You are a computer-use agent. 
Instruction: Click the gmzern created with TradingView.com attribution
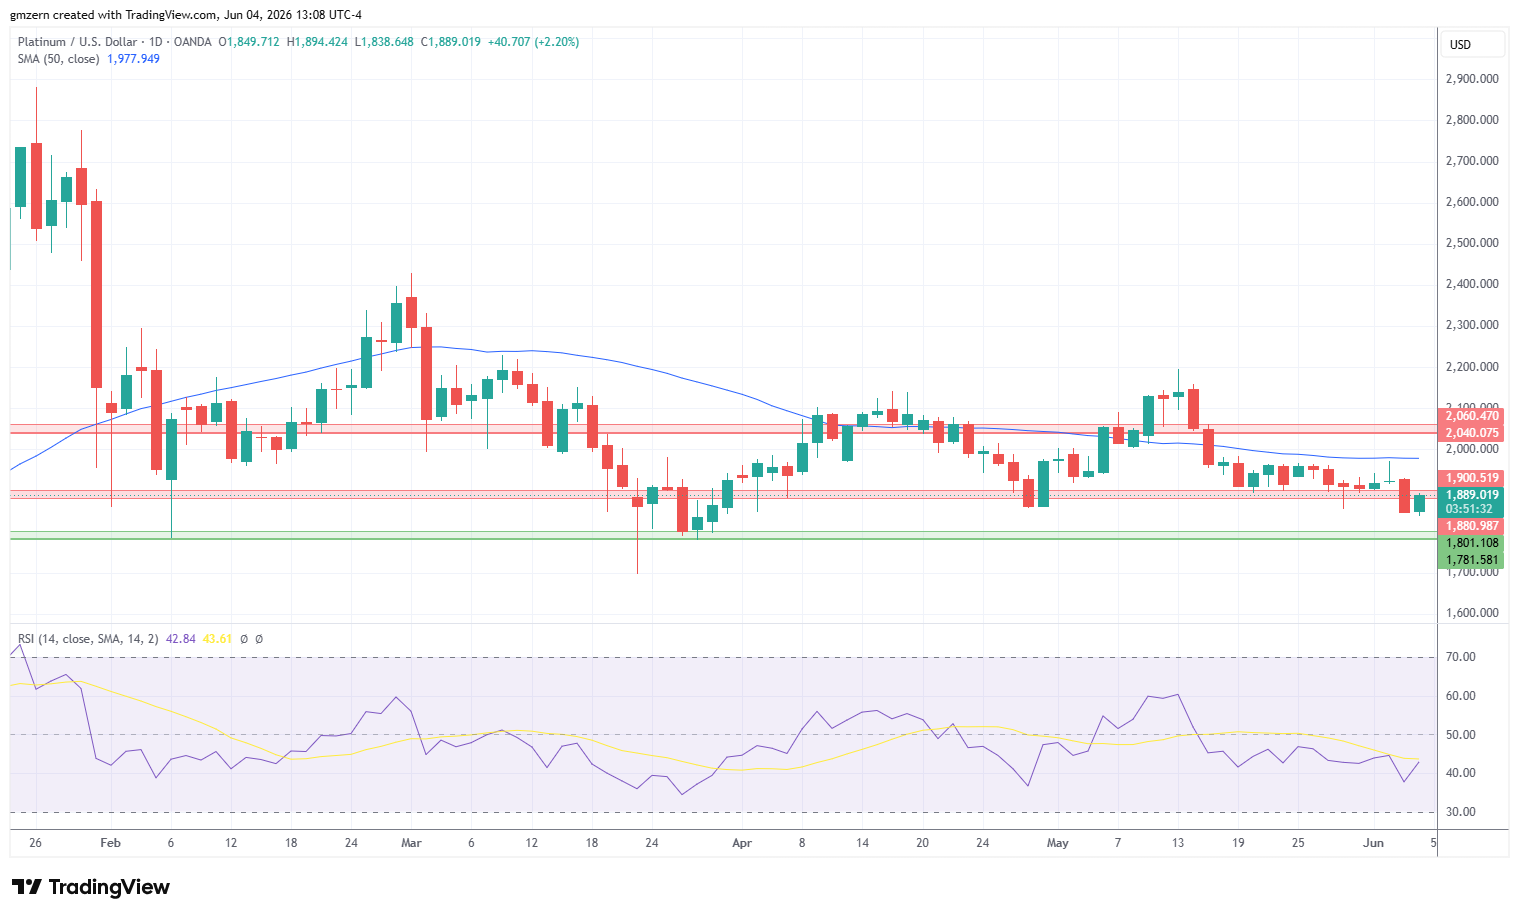pos(186,15)
